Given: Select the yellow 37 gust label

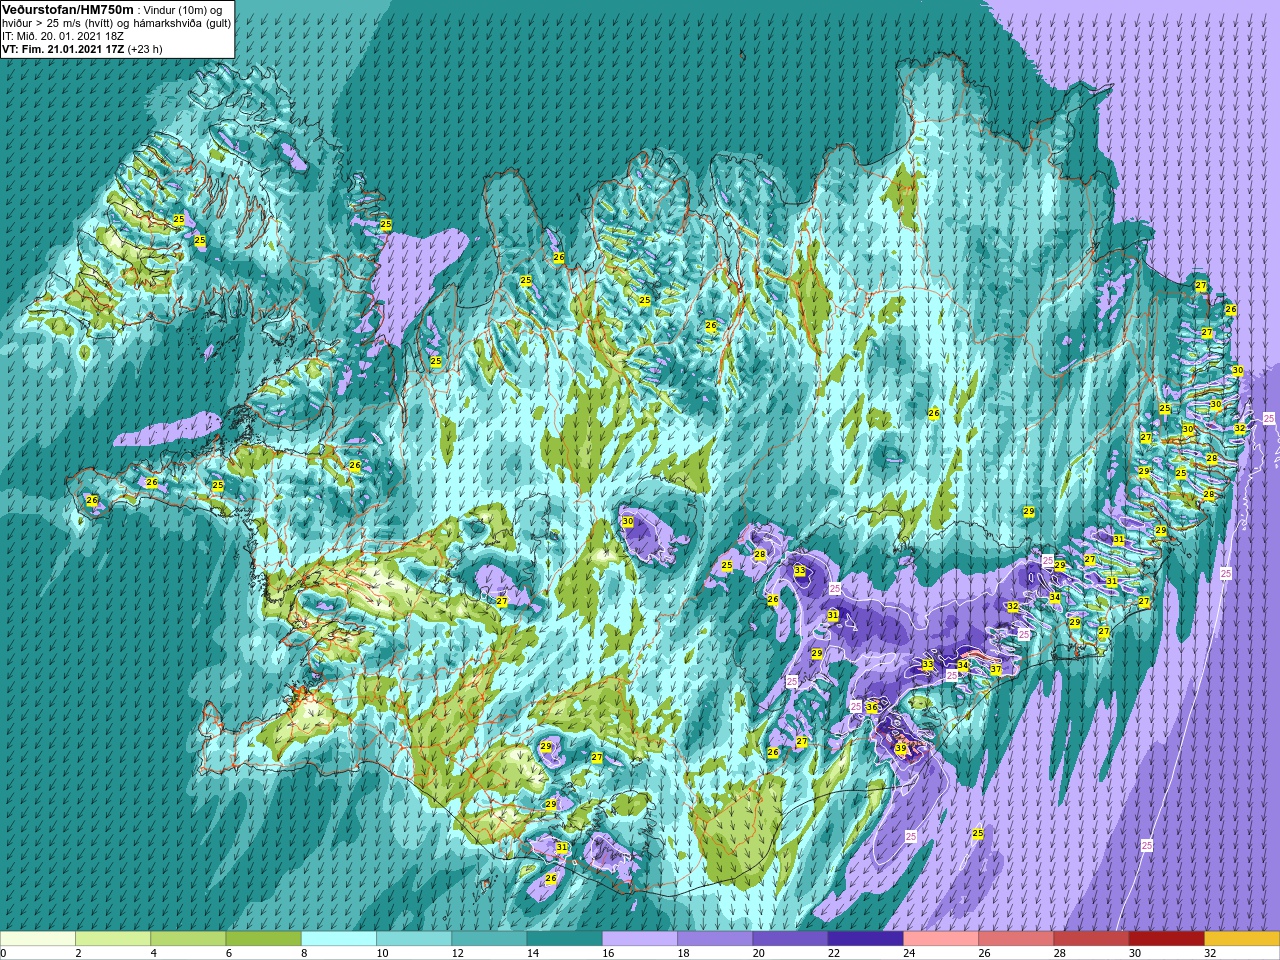Looking at the screenshot, I should pos(996,670).
